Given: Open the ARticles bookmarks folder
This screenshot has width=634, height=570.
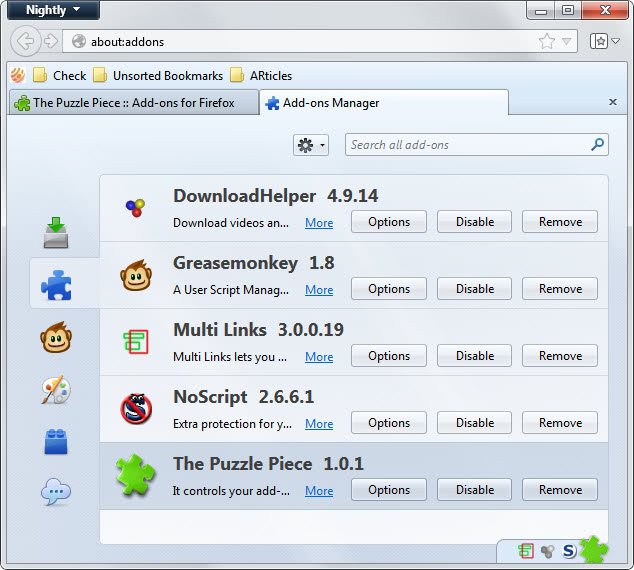Looking at the screenshot, I should [x=261, y=76].
